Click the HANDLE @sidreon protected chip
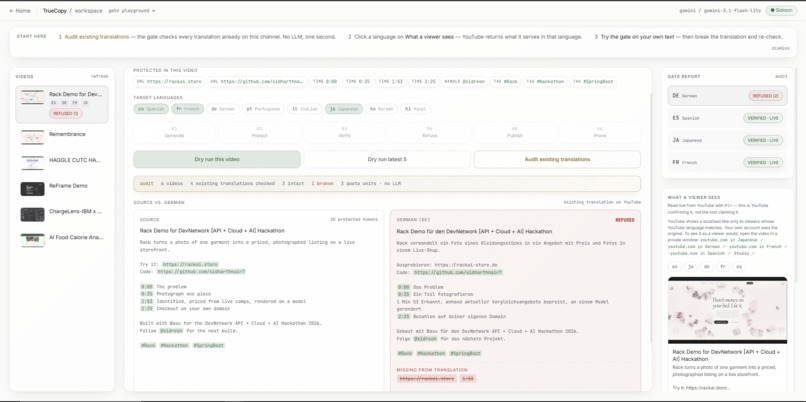Viewport: 806px width, 402px height. 465,81
